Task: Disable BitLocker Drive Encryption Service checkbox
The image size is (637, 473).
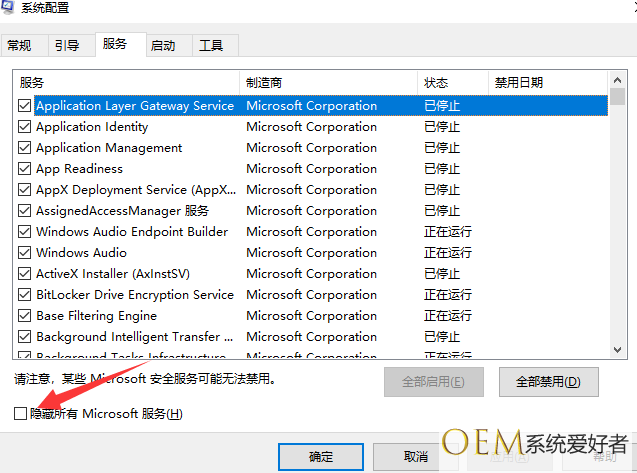Action: pos(25,295)
